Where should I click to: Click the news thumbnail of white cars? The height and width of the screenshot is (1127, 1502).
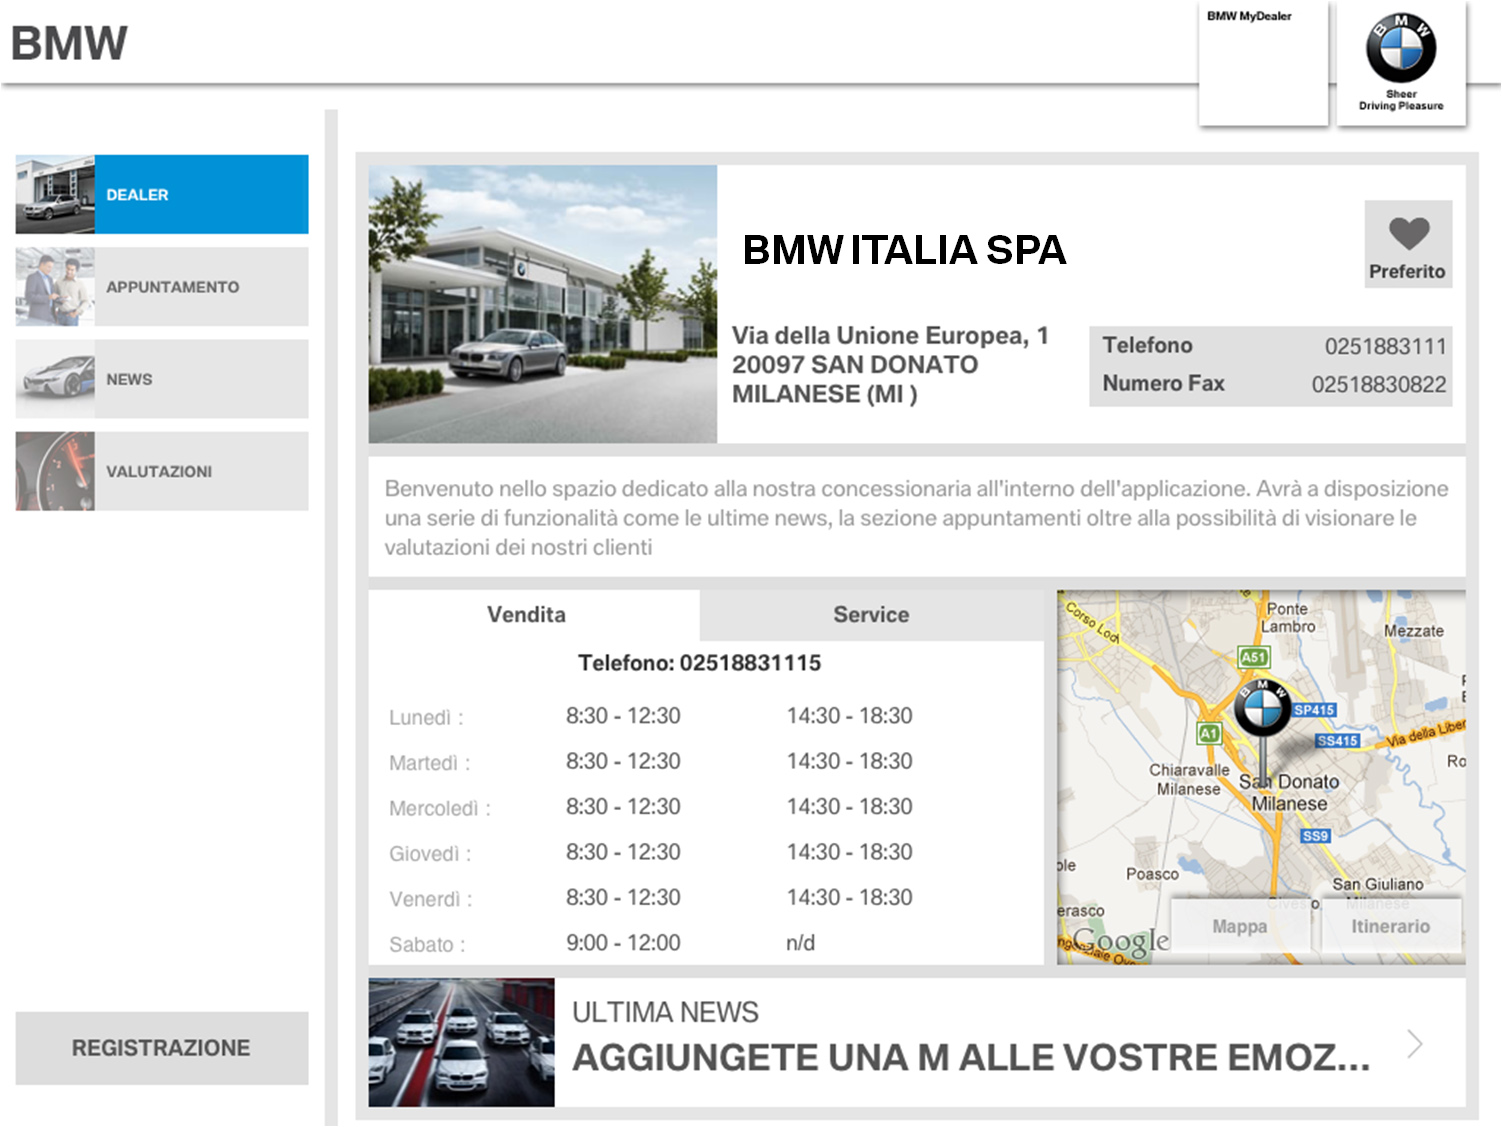click(x=461, y=1042)
